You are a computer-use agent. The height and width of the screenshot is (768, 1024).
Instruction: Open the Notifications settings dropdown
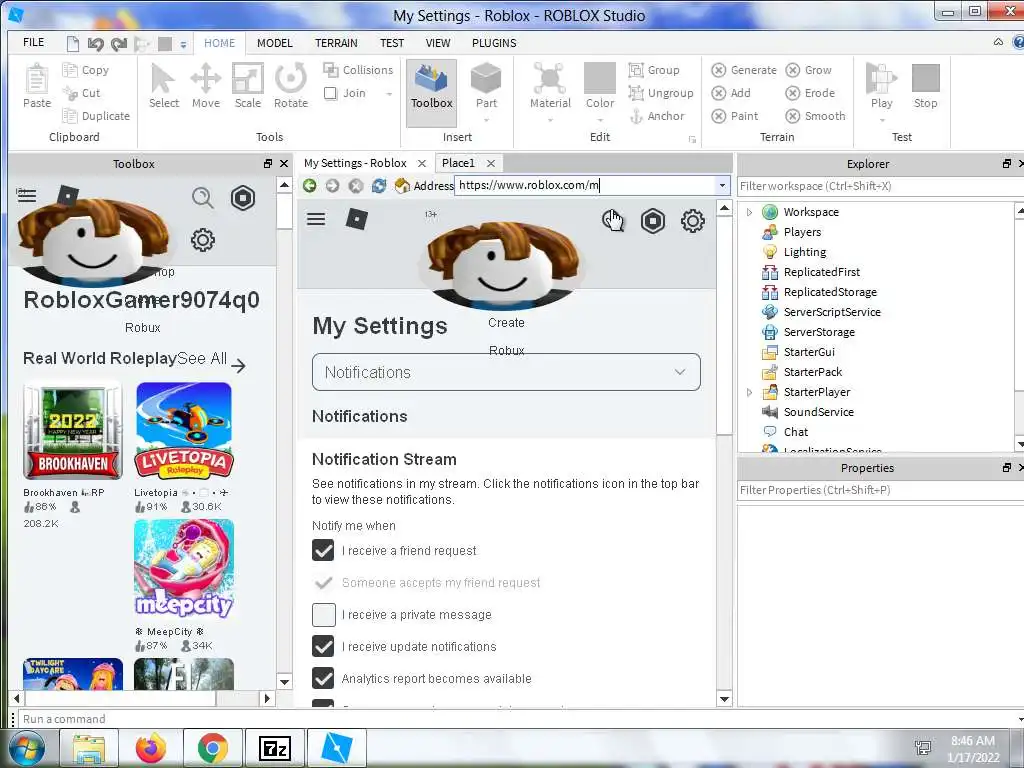(506, 372)
